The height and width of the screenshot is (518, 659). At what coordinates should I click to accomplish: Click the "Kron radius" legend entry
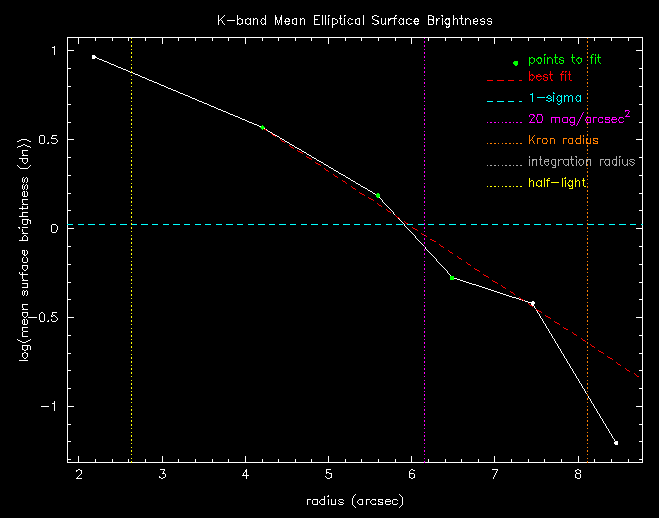(565, 141)
